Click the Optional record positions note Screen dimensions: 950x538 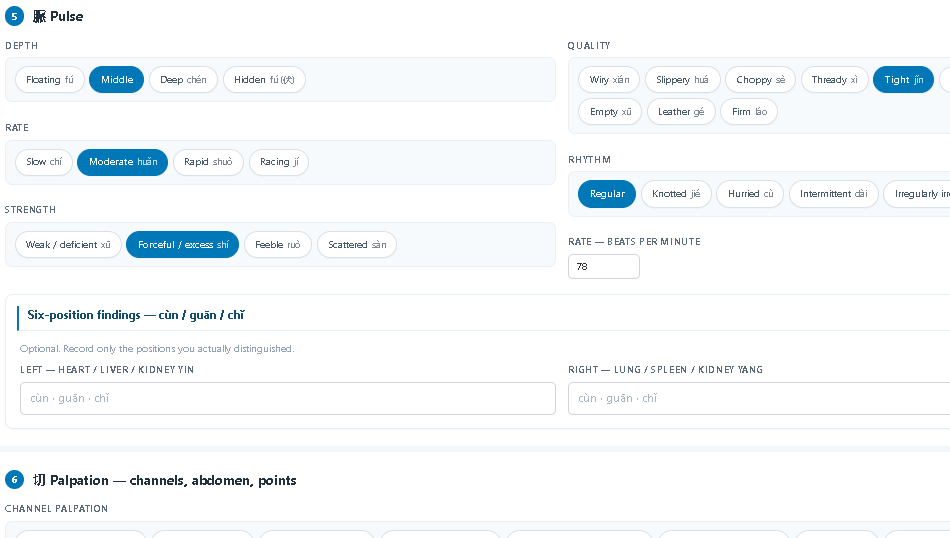[x=157, y=349]
